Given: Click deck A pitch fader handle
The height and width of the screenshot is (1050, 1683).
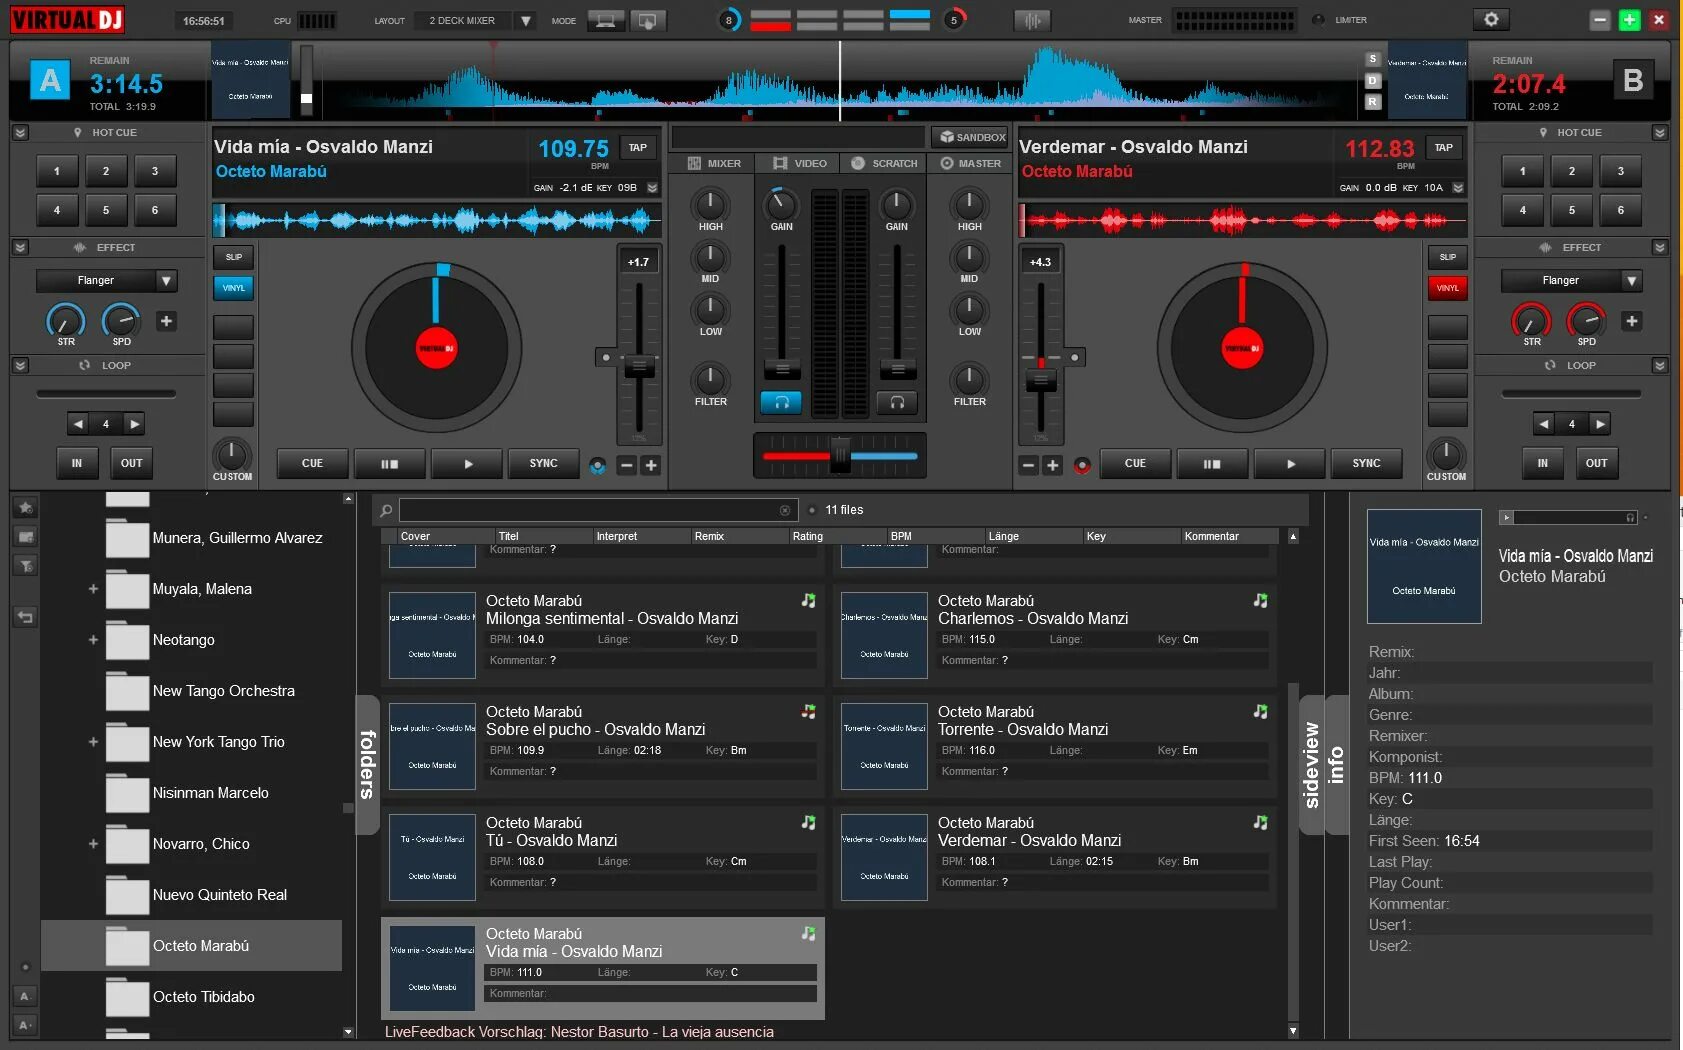Looking at the screenshot, I should (639, 366).
